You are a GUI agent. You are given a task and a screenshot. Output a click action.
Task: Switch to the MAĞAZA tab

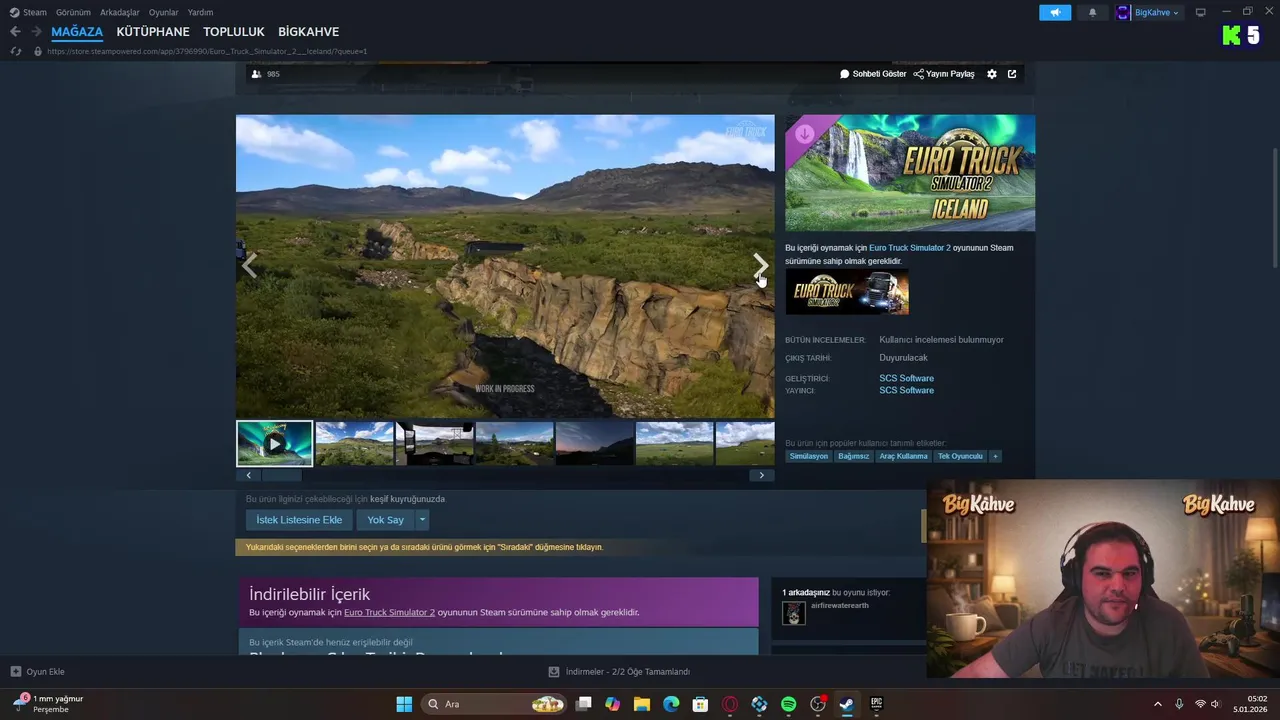(77, 32)
